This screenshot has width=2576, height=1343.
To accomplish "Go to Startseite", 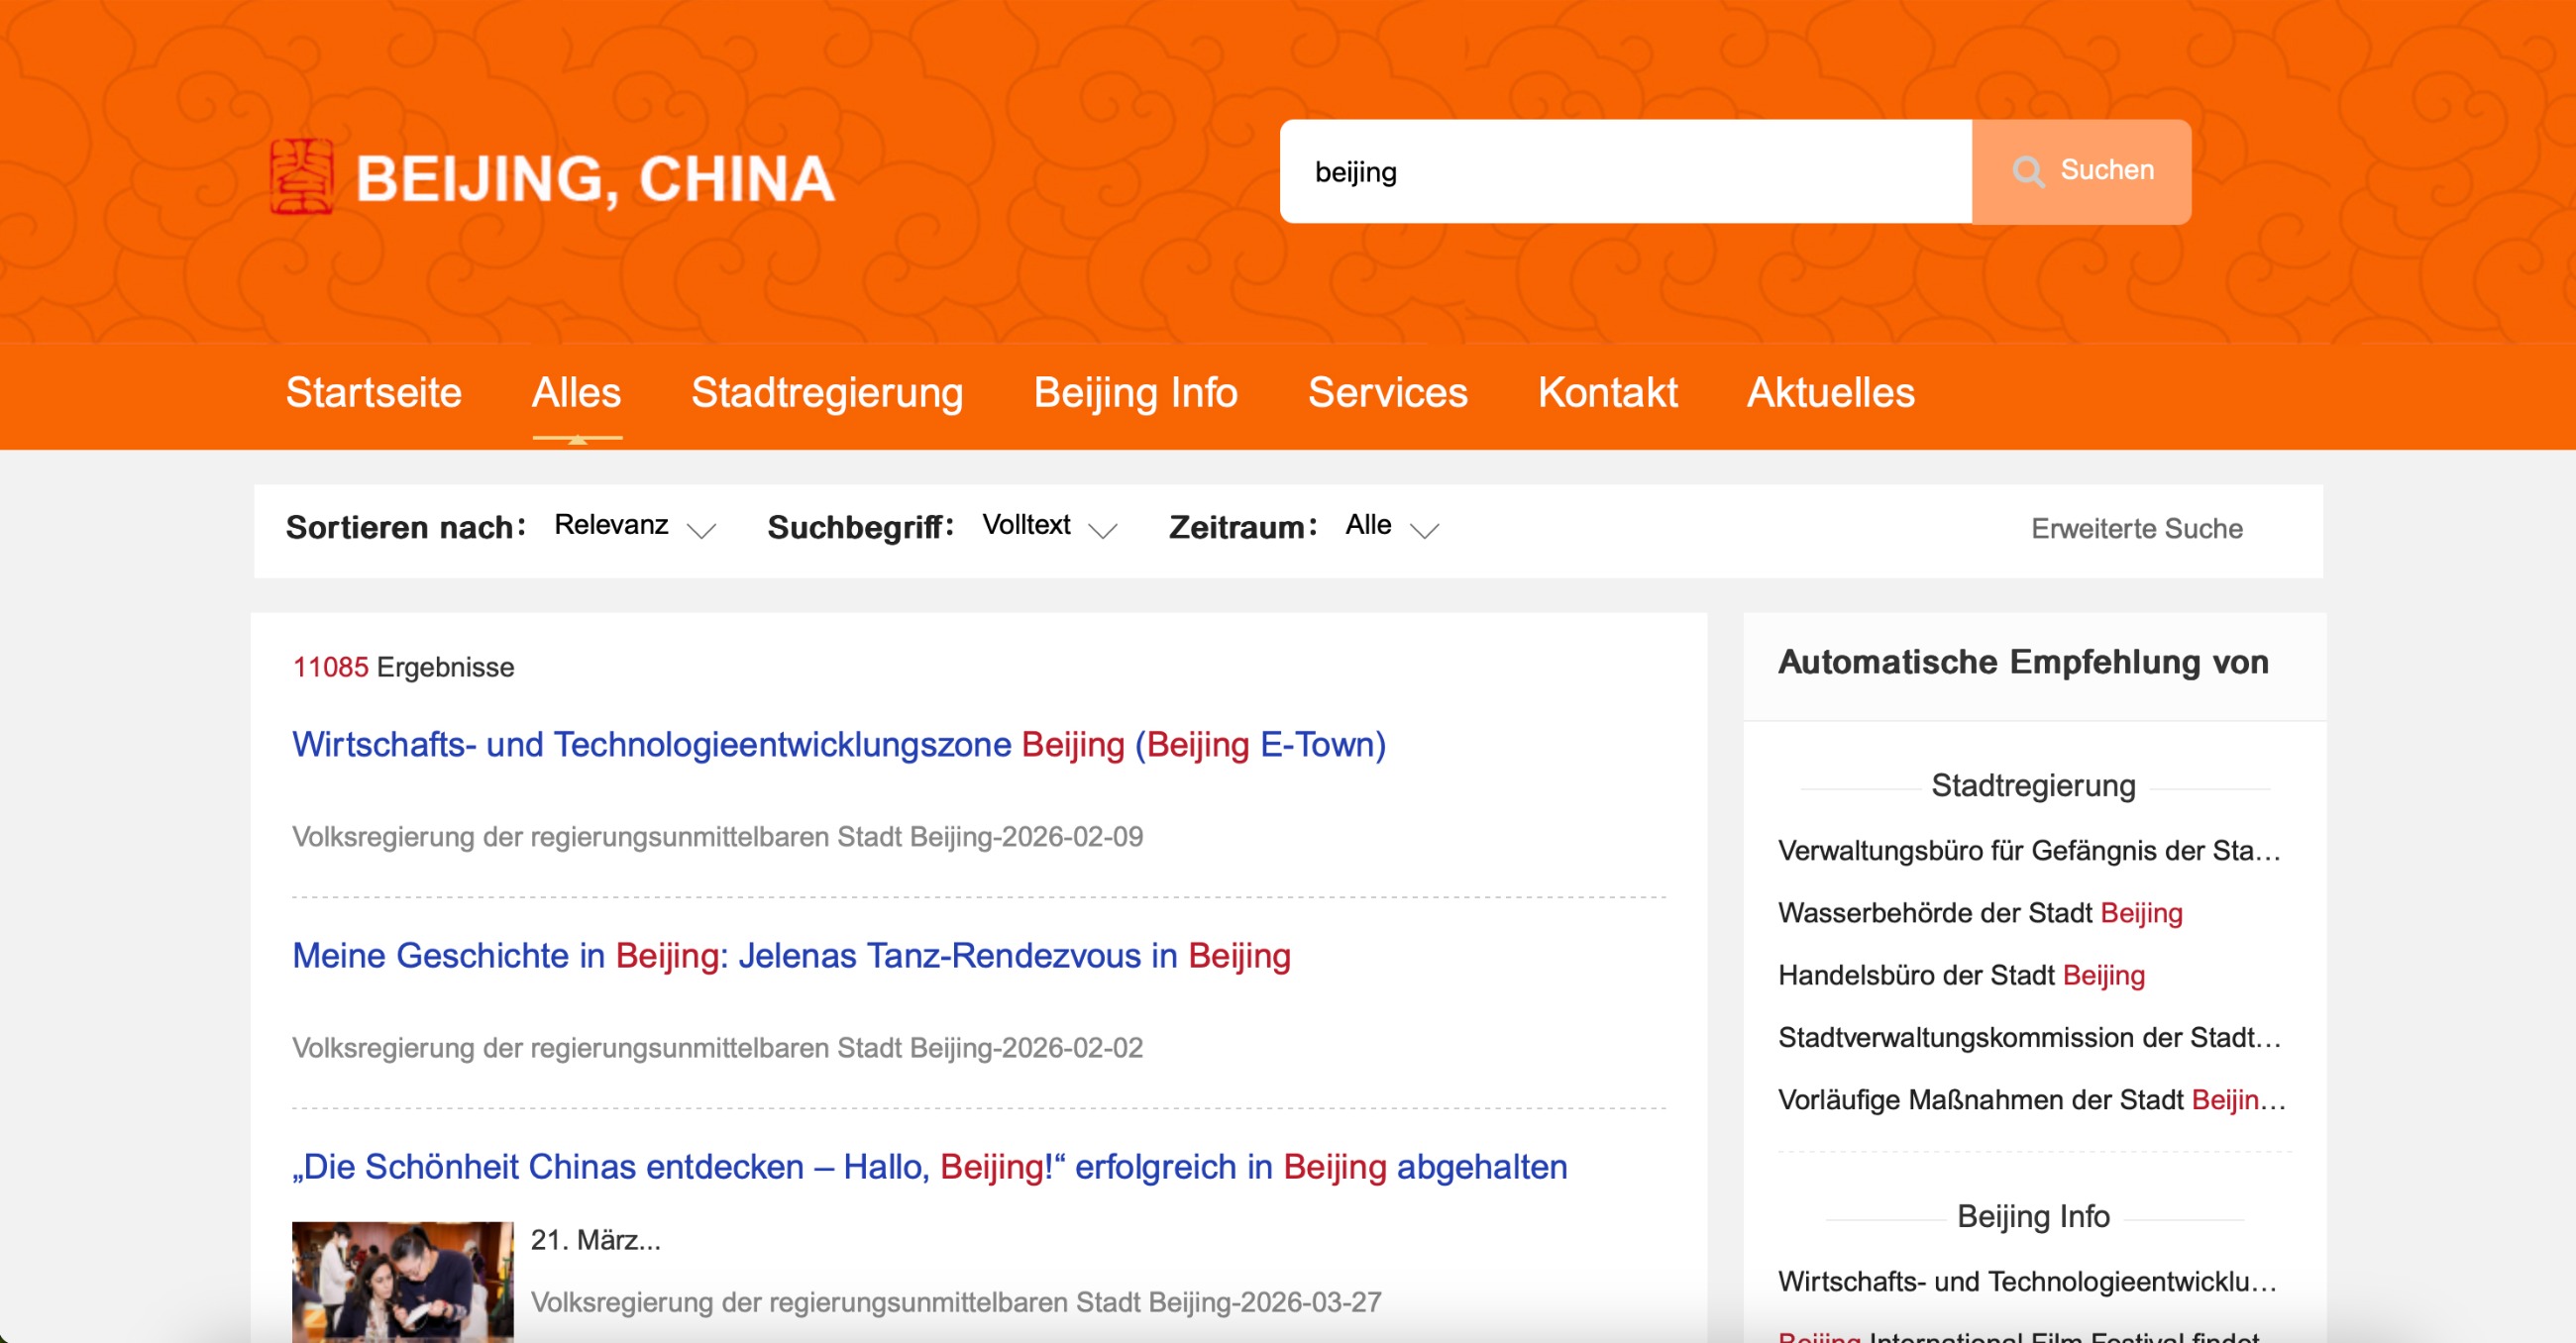I will pyautogui.click(x=373, y=394).
